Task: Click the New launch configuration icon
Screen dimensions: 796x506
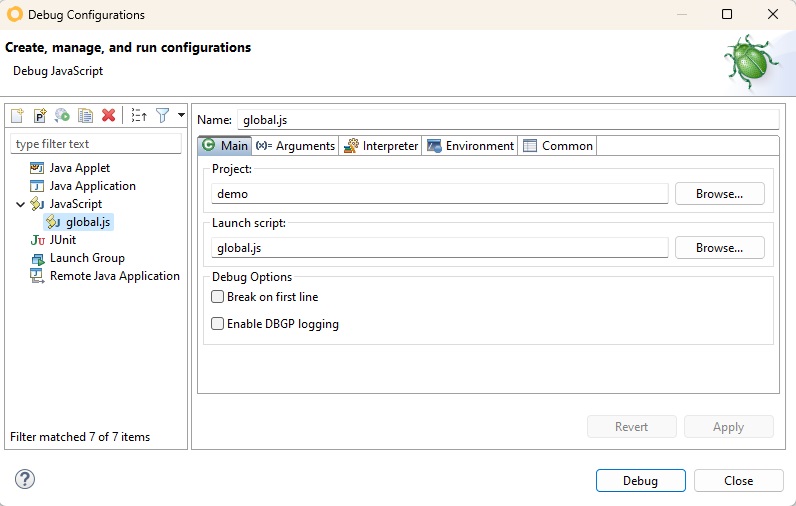Action: tap(17, 116)
